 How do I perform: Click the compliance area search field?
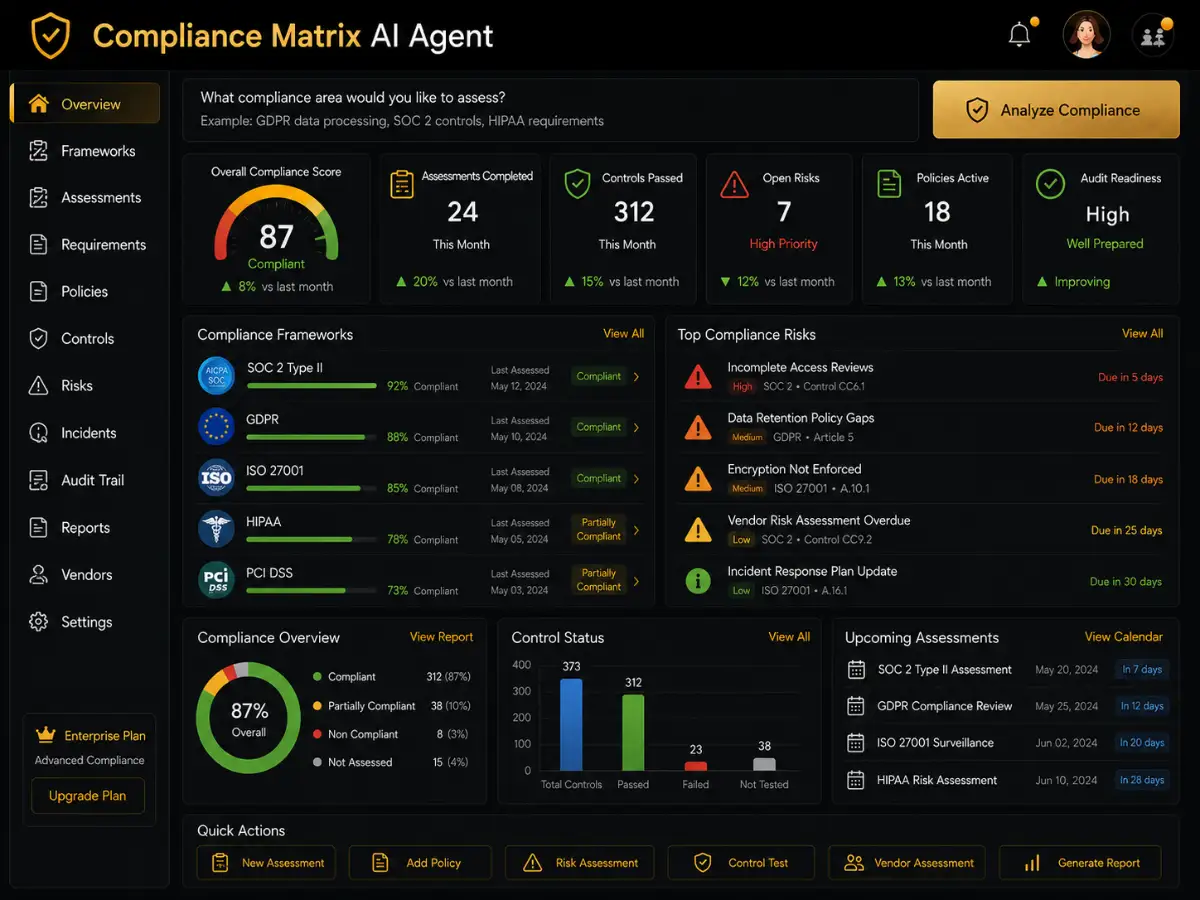(550, 110)
